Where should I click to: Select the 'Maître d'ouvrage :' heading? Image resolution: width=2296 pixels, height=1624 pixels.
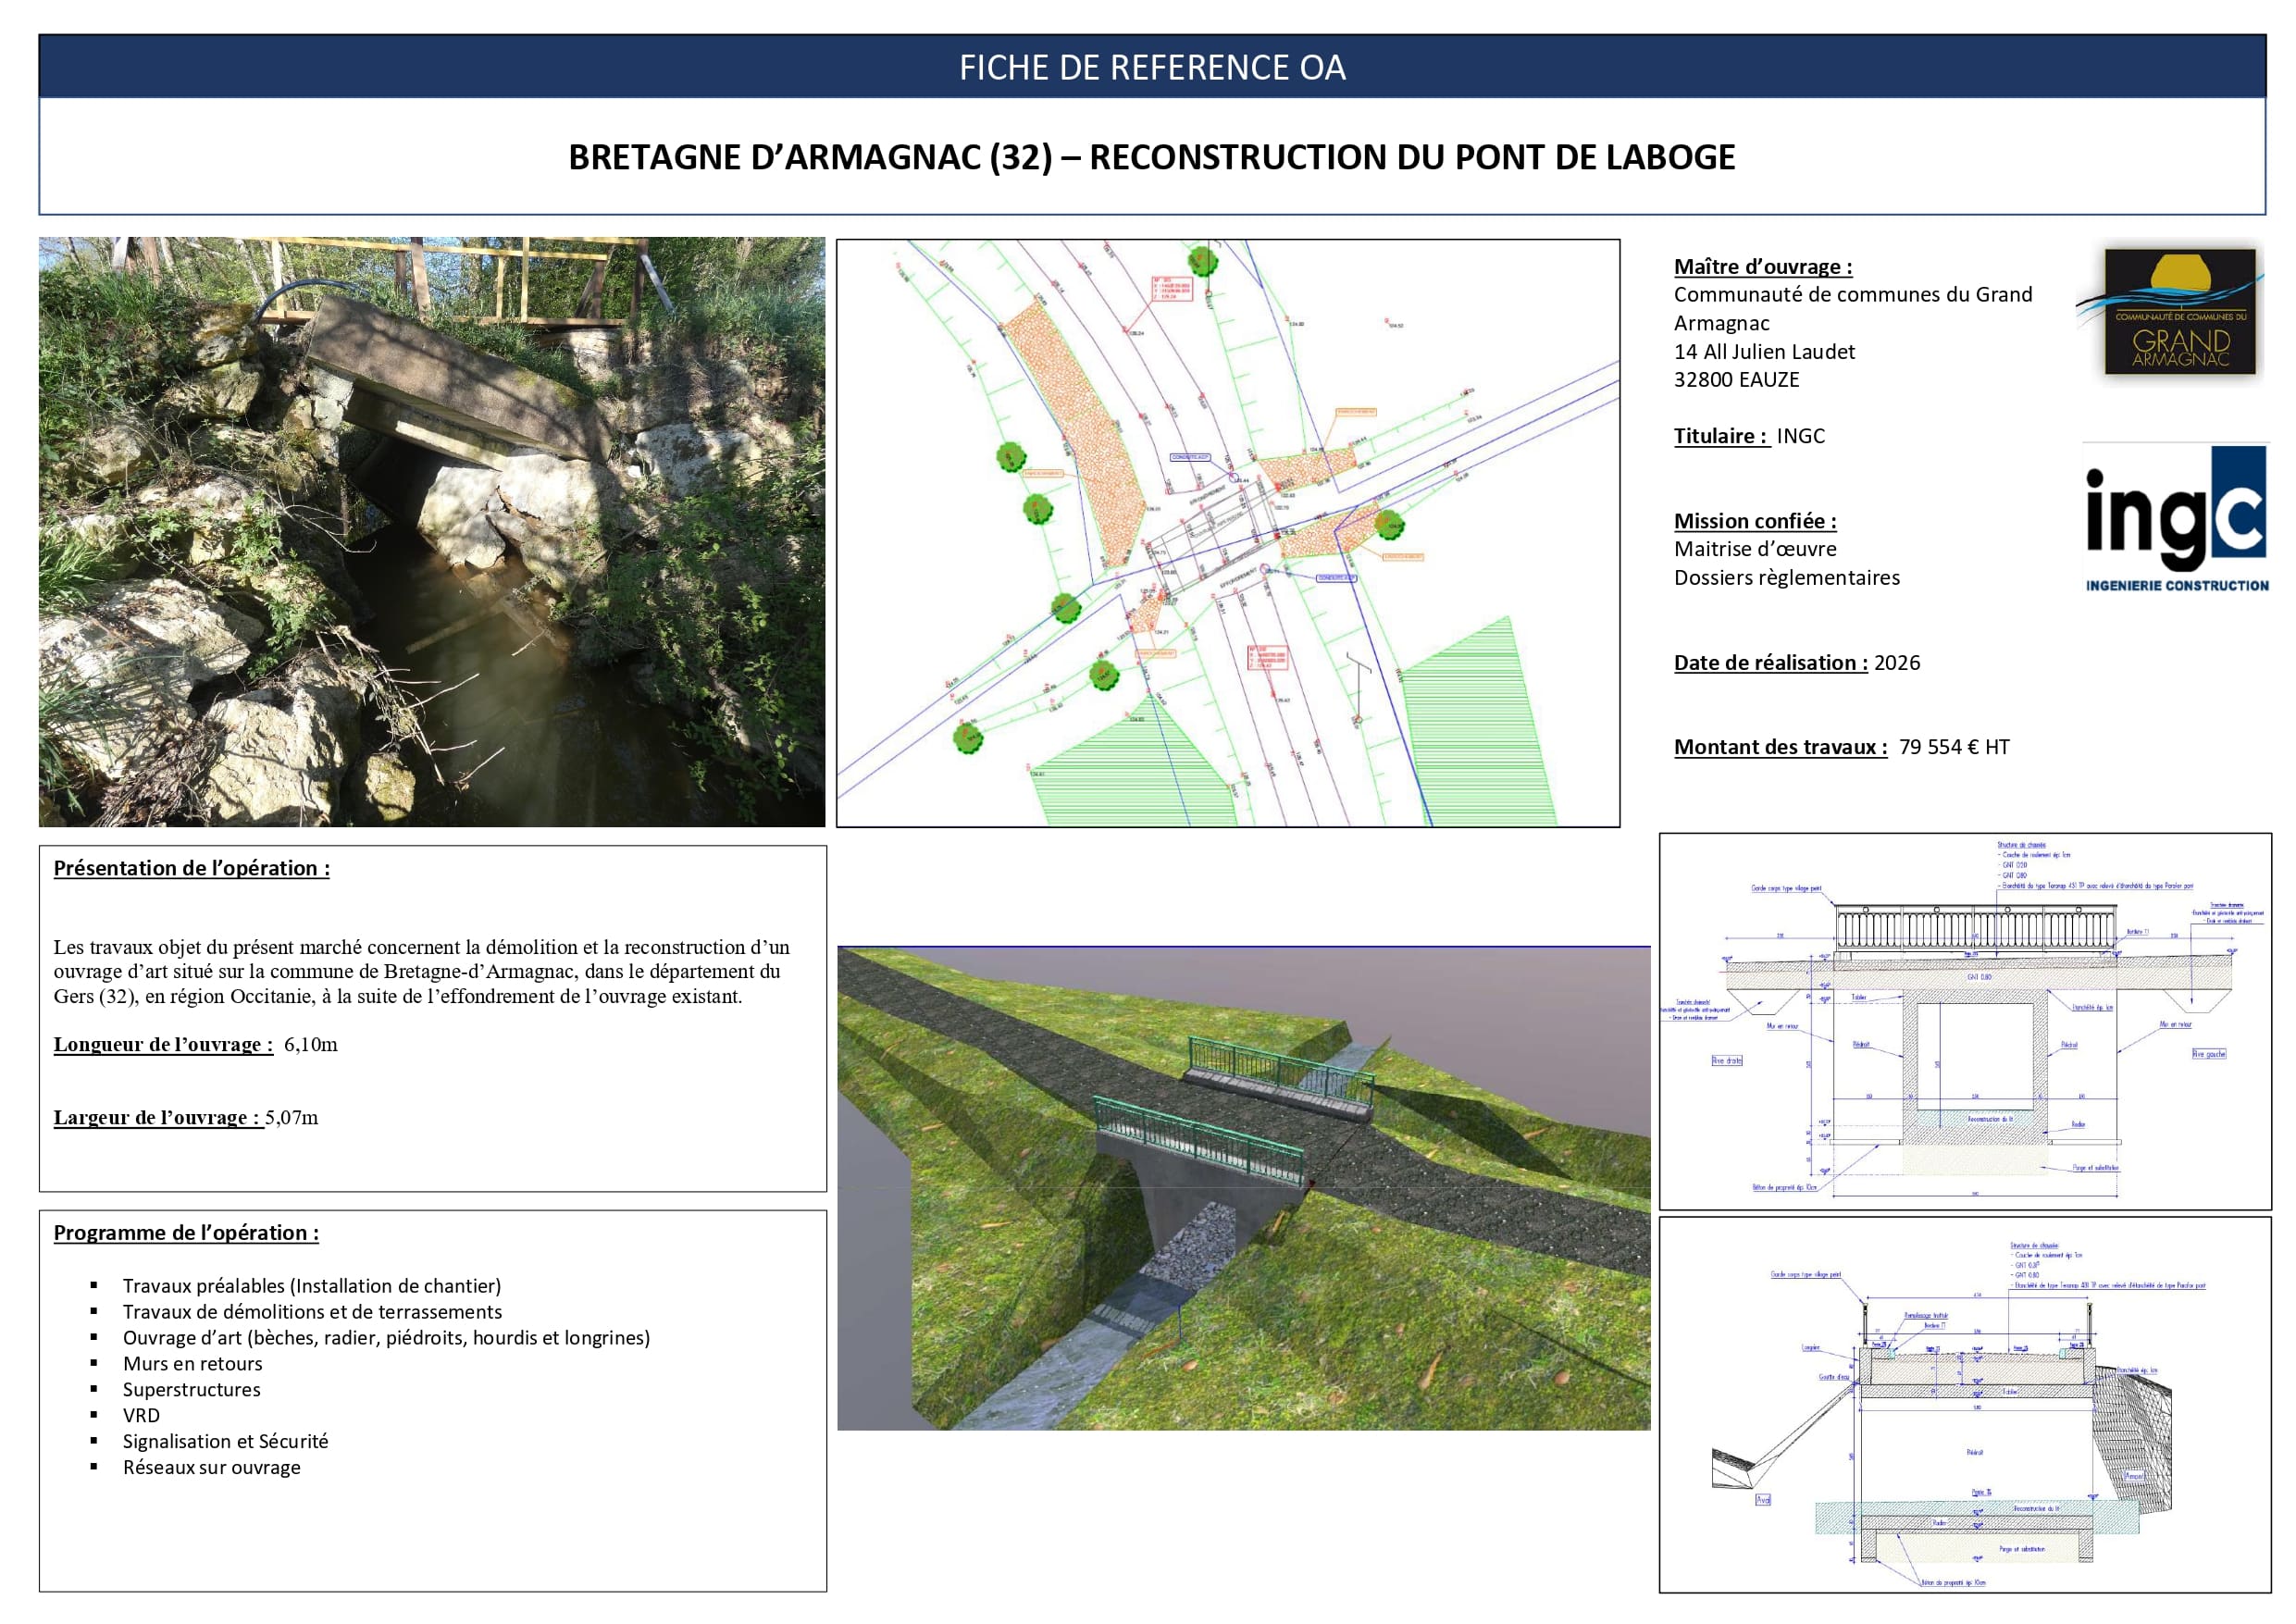1763,267
